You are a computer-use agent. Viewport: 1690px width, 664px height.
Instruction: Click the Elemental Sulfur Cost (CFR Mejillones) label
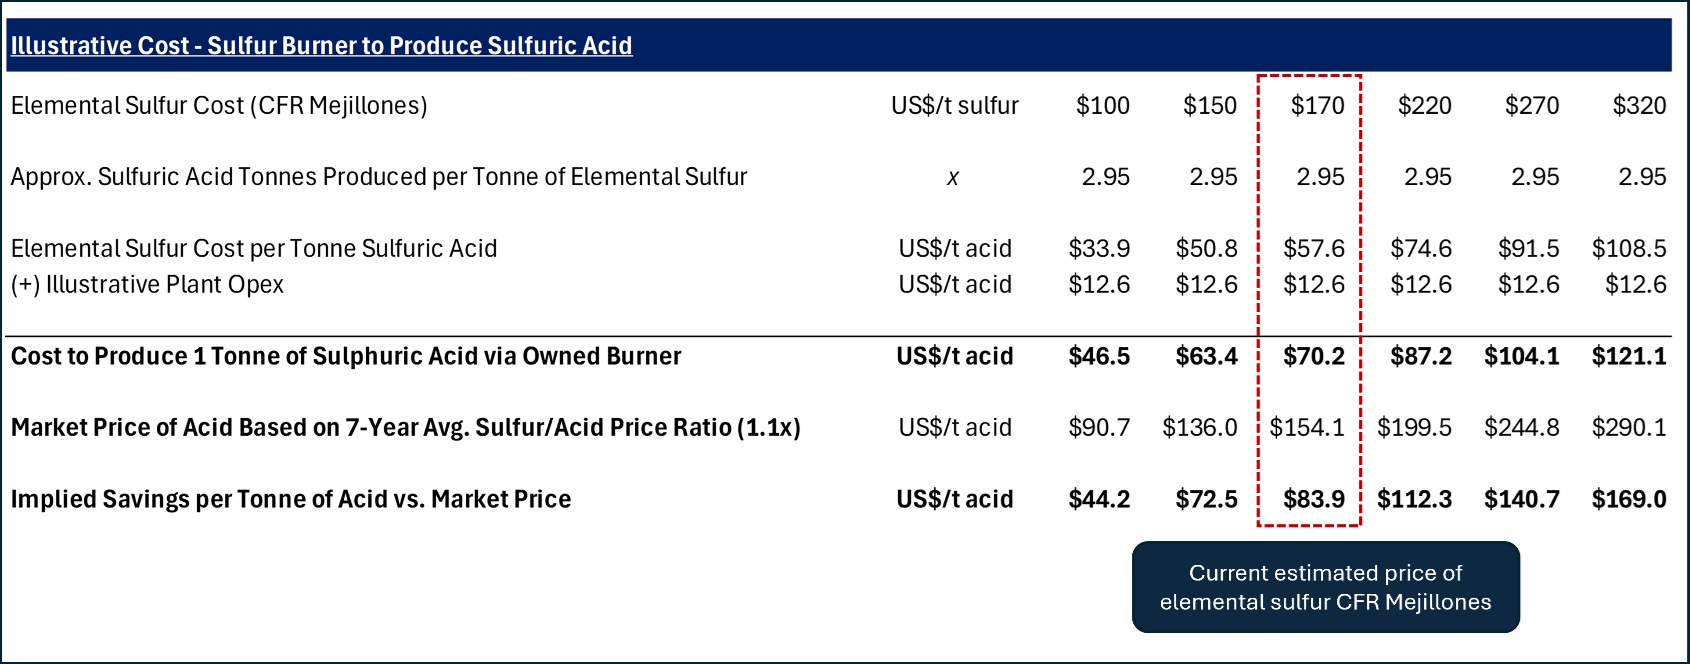click(219, 106)
